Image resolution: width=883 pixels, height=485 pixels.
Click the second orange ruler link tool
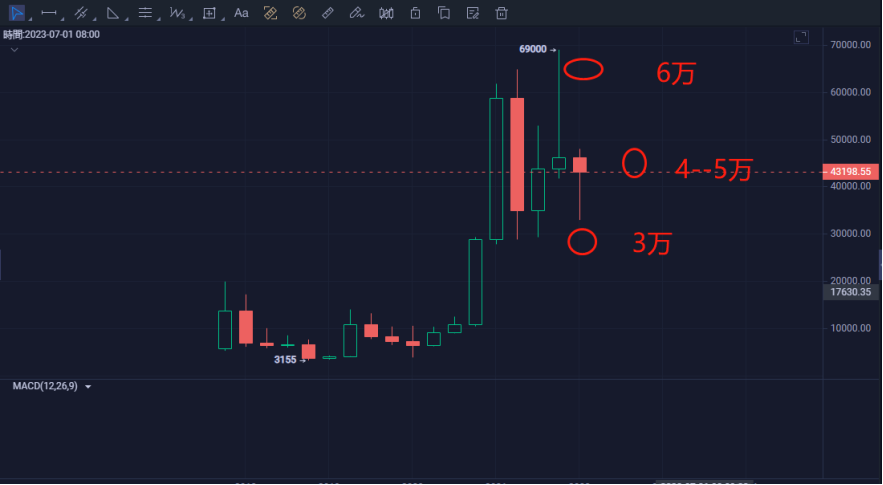[299, 12]
